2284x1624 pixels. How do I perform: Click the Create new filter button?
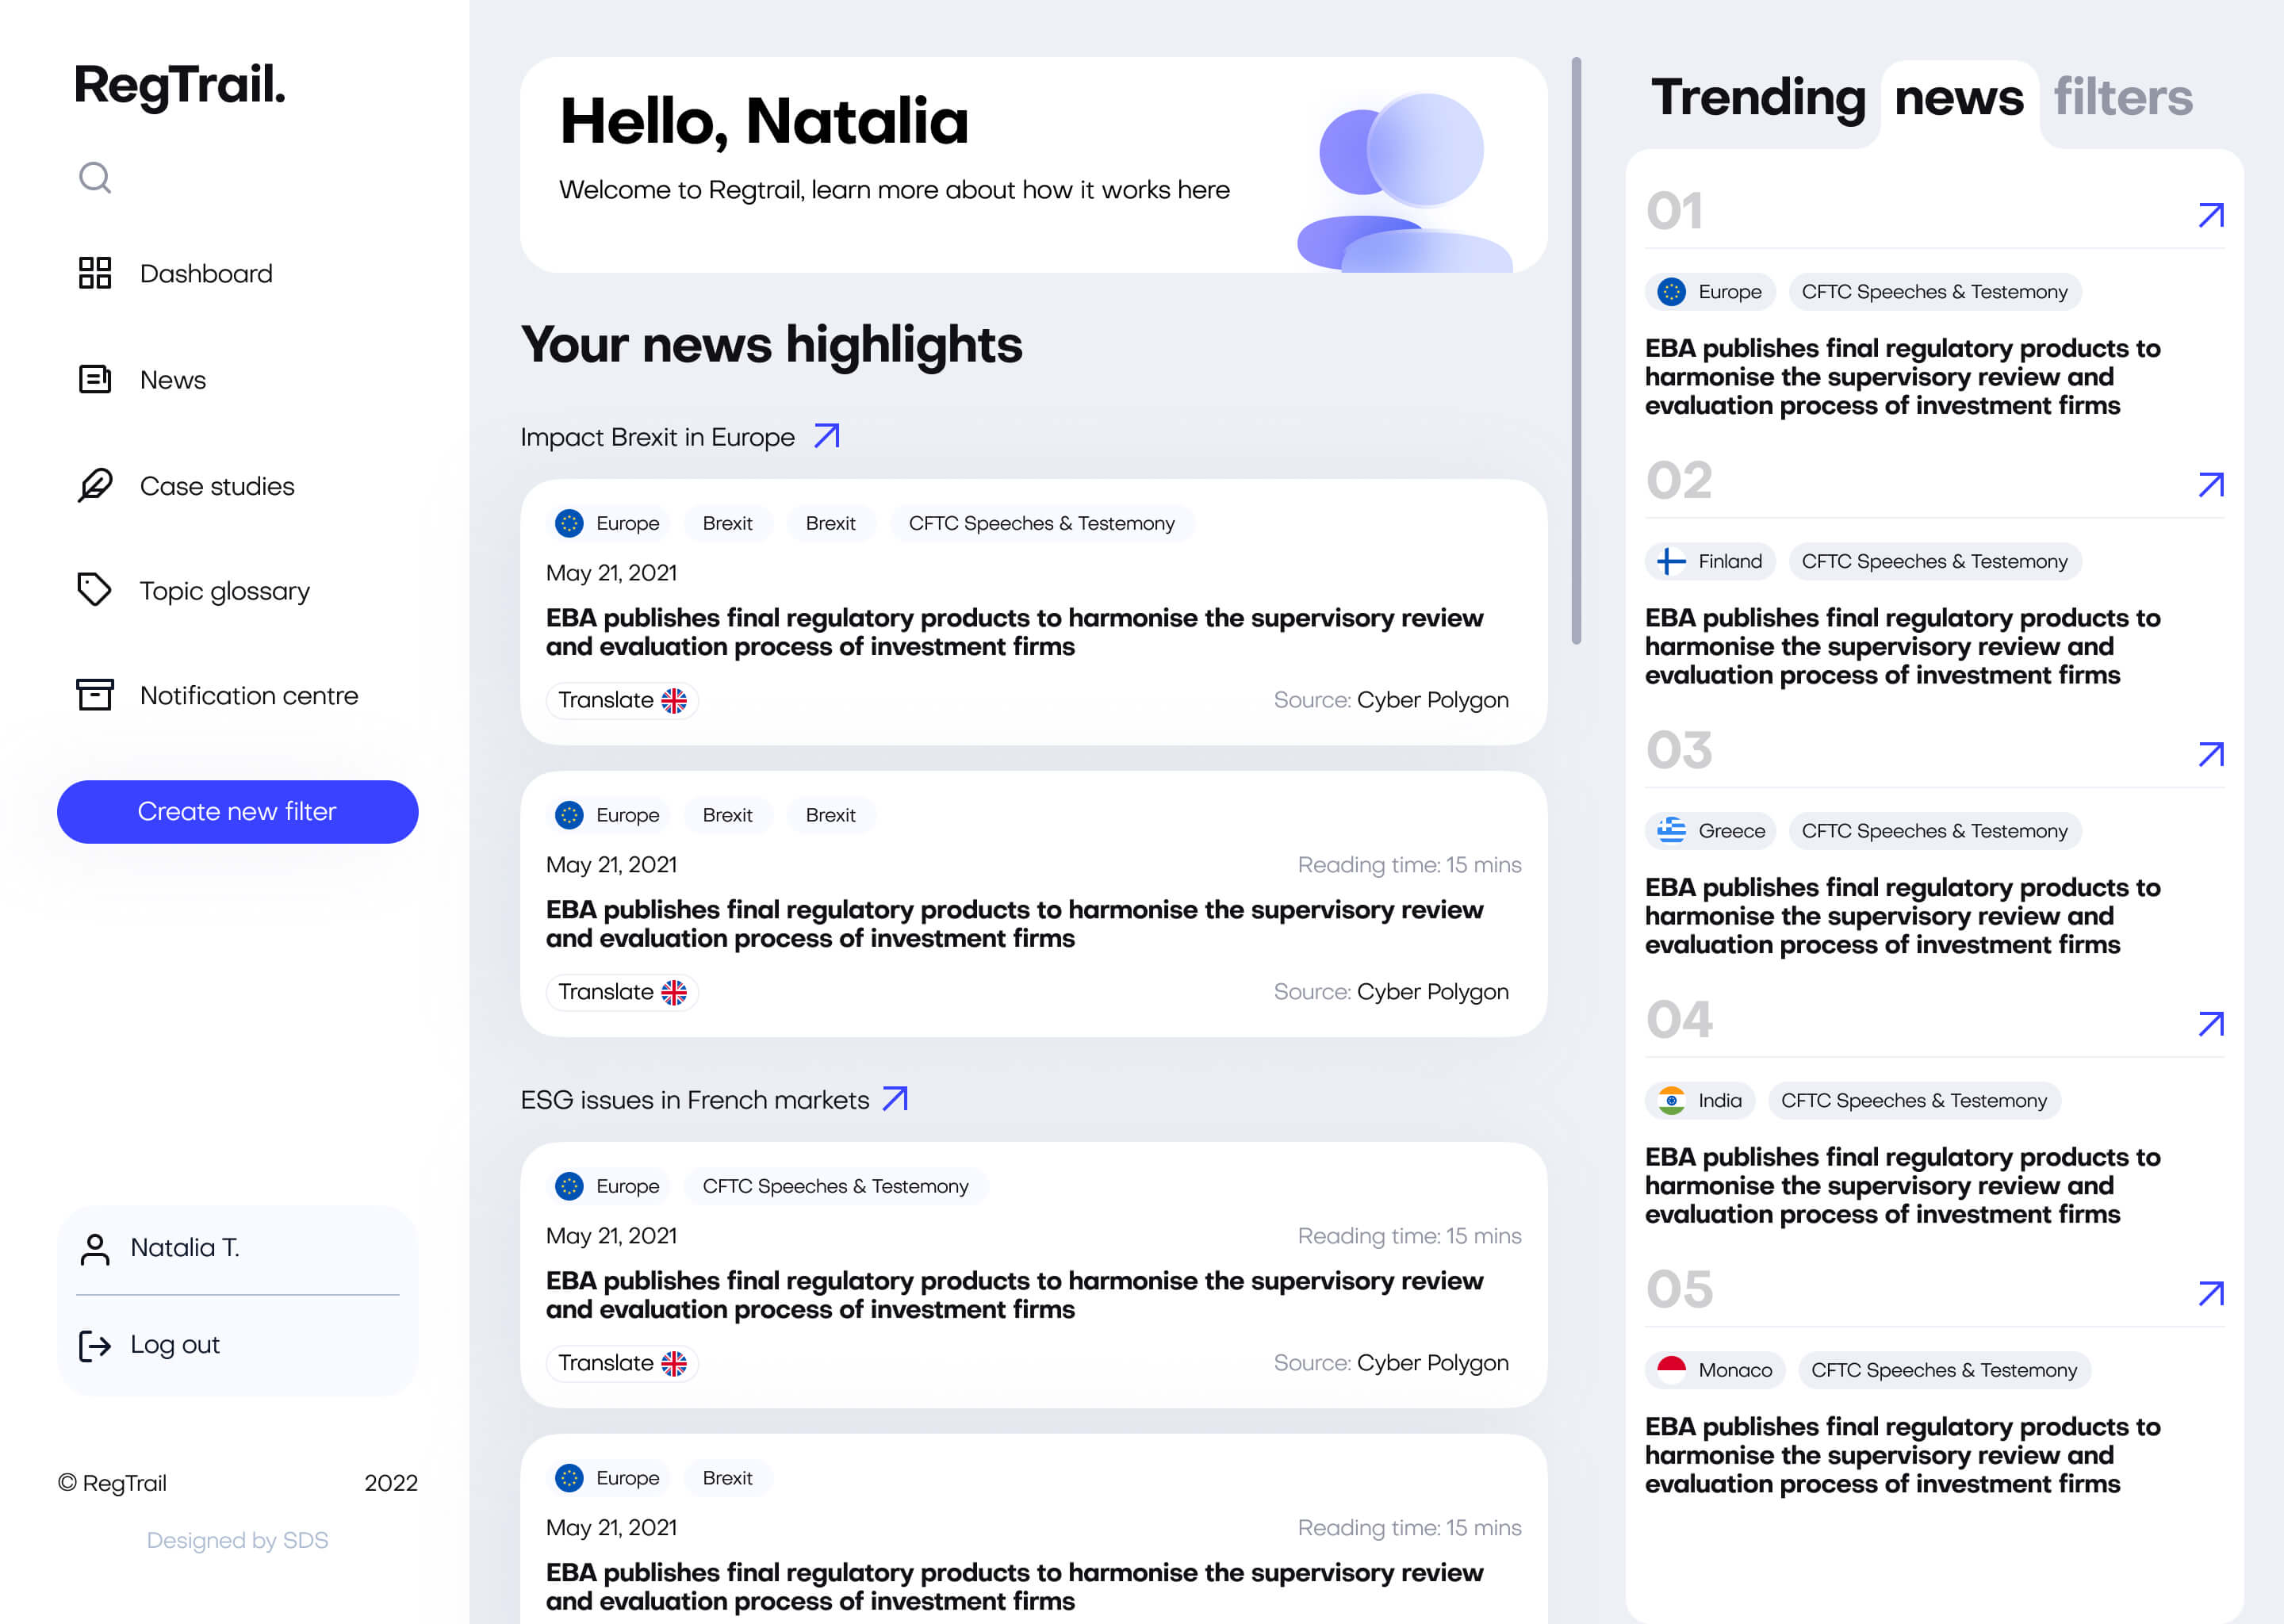click(x=237, y=810)
